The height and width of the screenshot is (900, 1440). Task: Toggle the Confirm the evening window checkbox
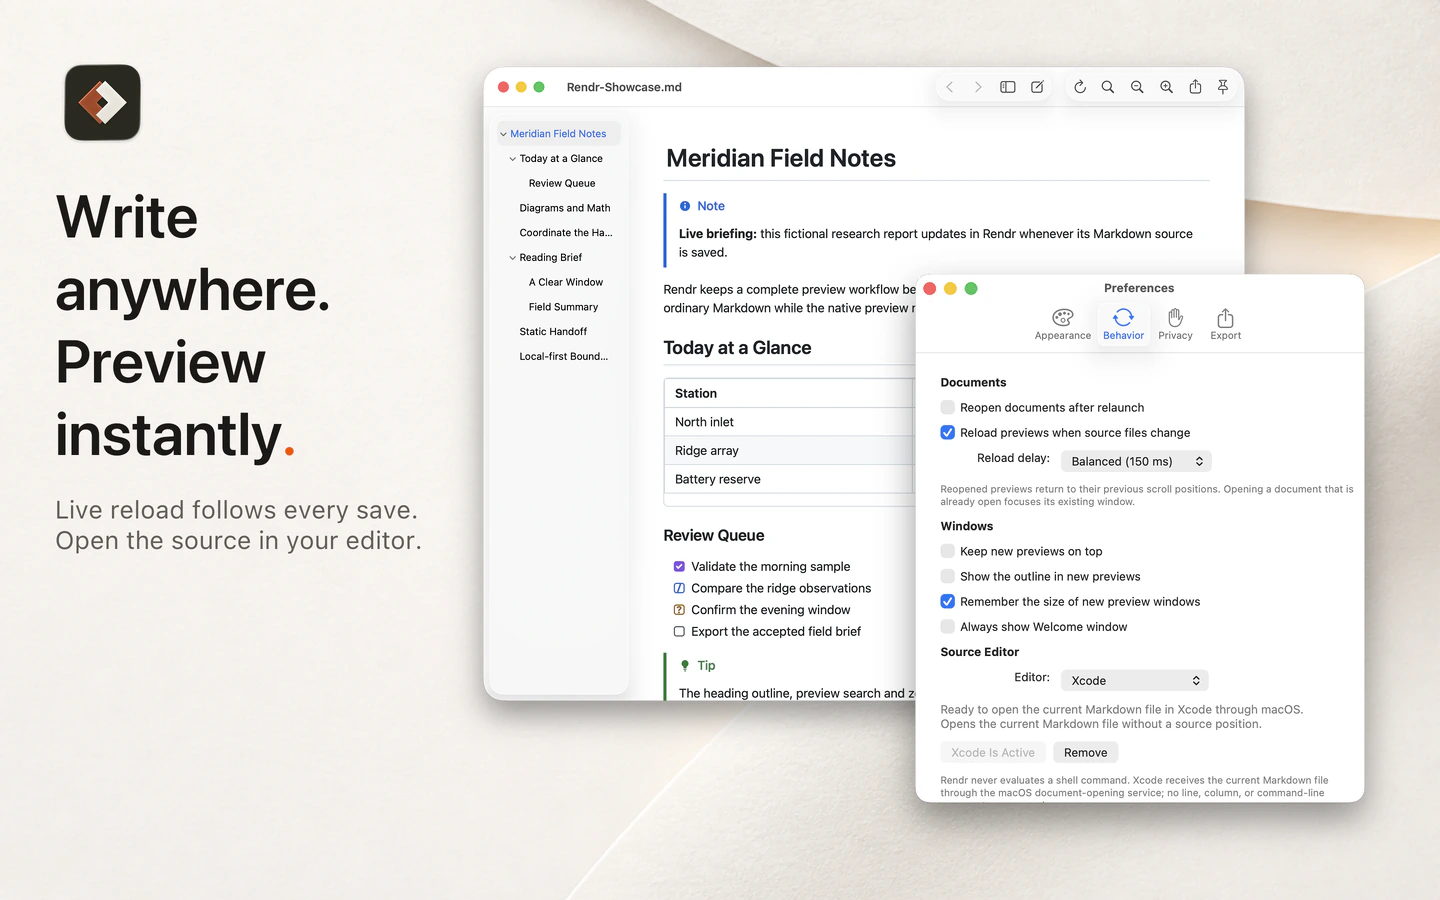tap(679, 610)
